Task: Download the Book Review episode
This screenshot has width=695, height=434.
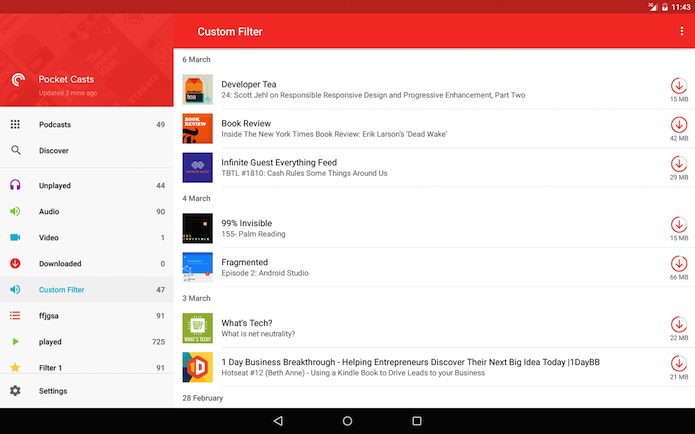Action: click(x=678, y=125)
